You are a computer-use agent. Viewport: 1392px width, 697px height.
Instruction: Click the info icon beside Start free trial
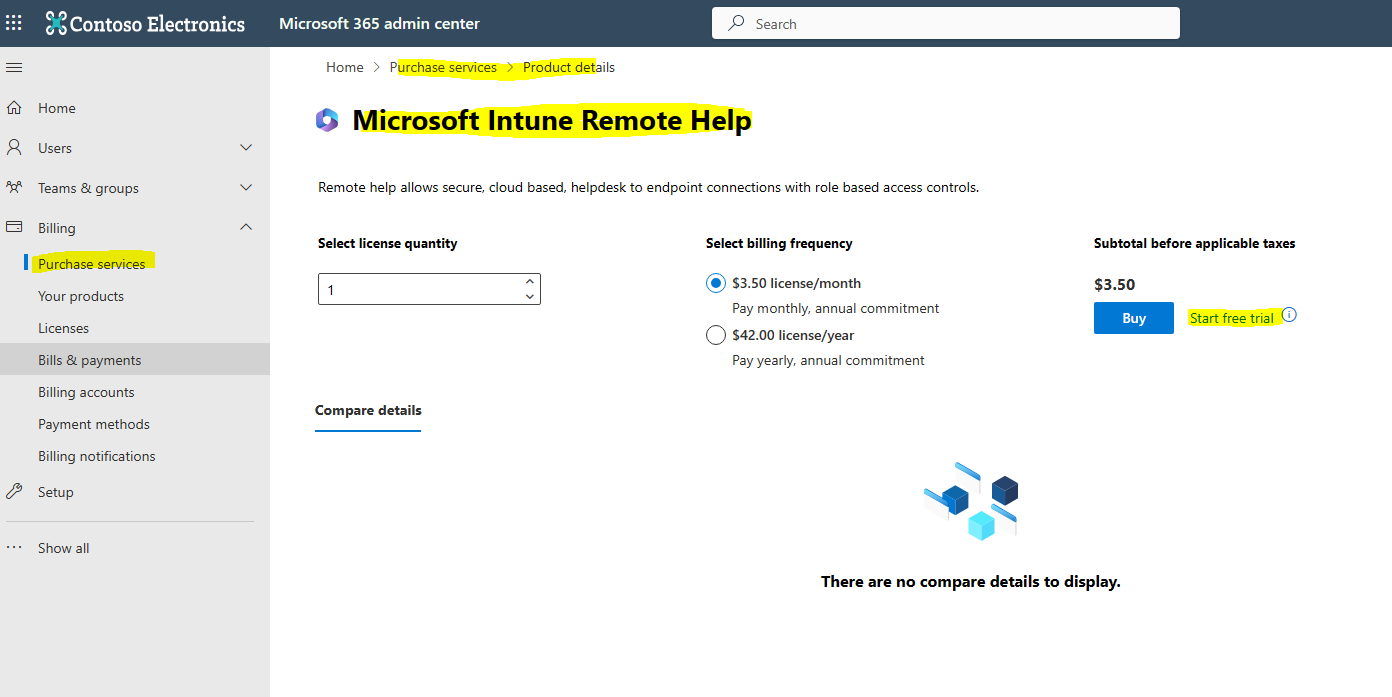1289,315
